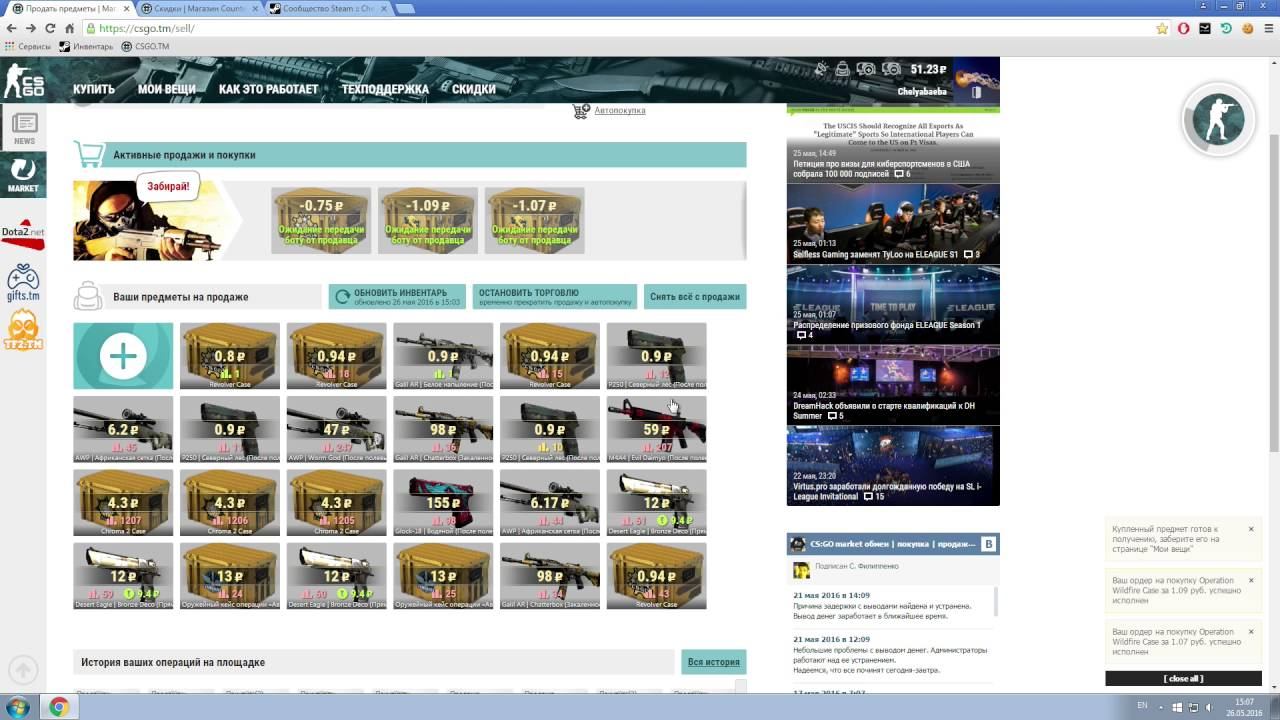Open news about visa petition for esports
This screenshot has height=720, width=1280.
[x=893, y=144]
